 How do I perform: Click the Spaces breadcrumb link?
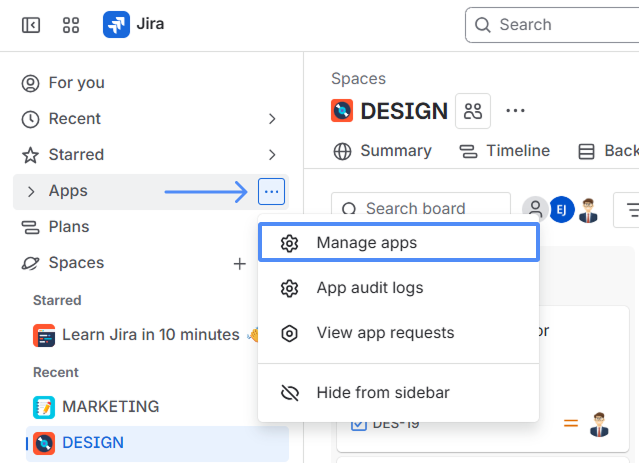coord(358,79)
